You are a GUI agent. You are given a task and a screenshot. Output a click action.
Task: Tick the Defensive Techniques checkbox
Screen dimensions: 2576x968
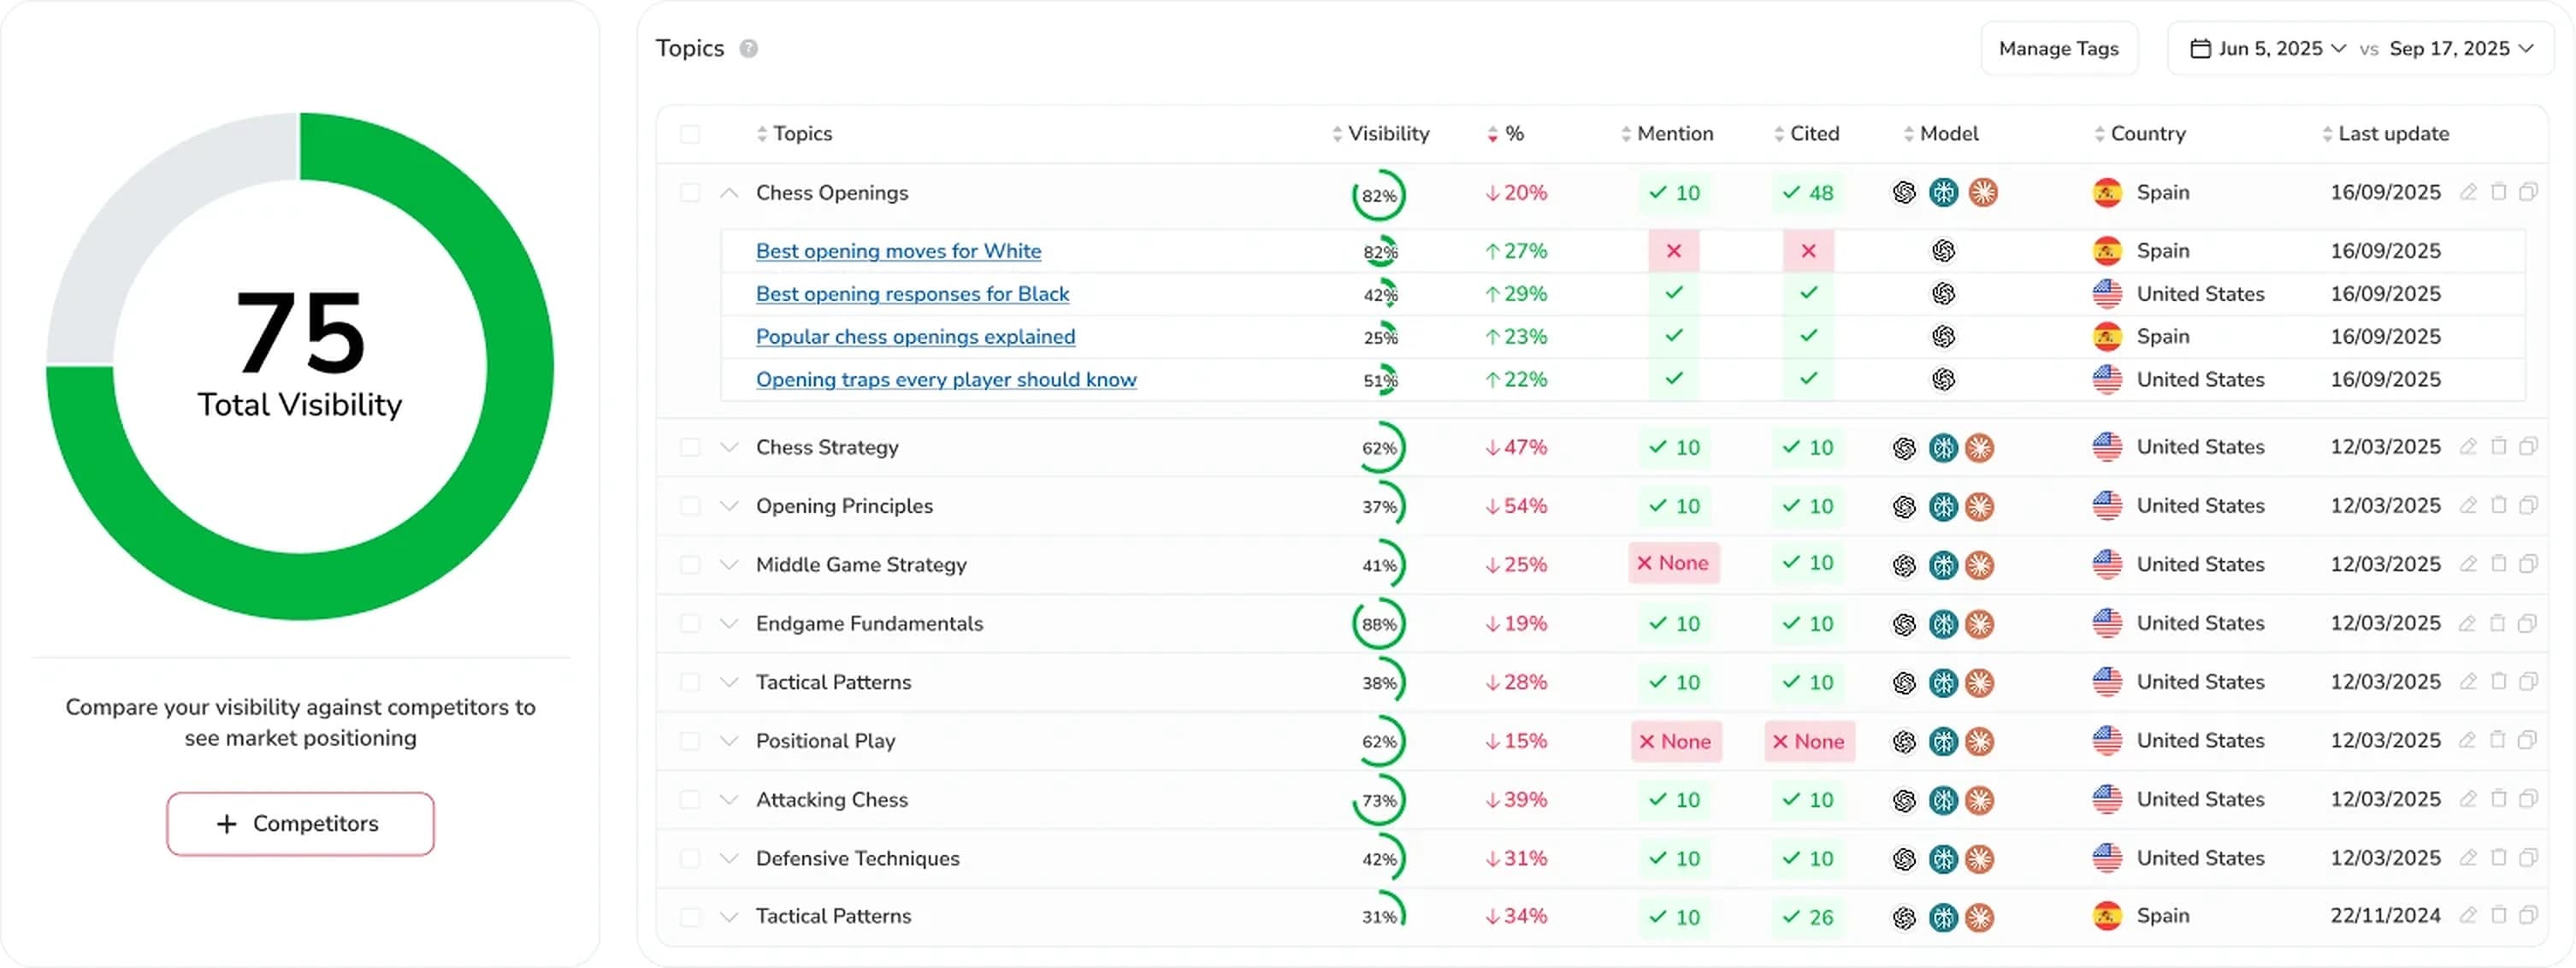pyautogui.click(x=690, y=858)
